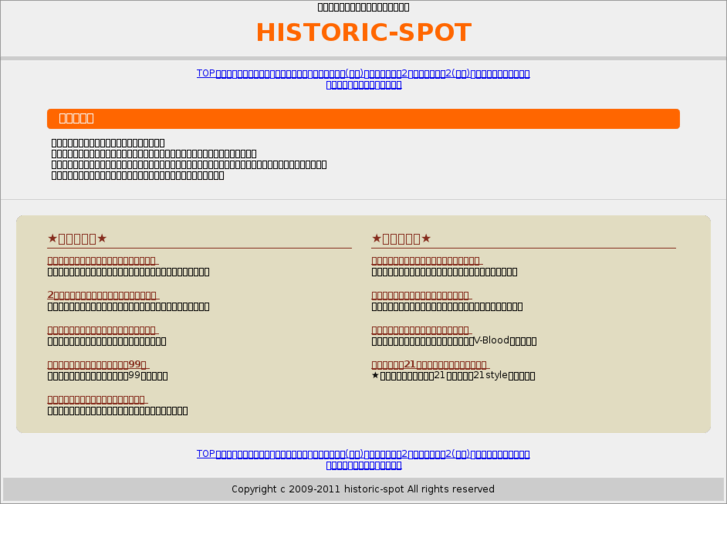Click the black description line containing "99"
Viewport: 727px width, 545px height.
[x=108, y=376]
